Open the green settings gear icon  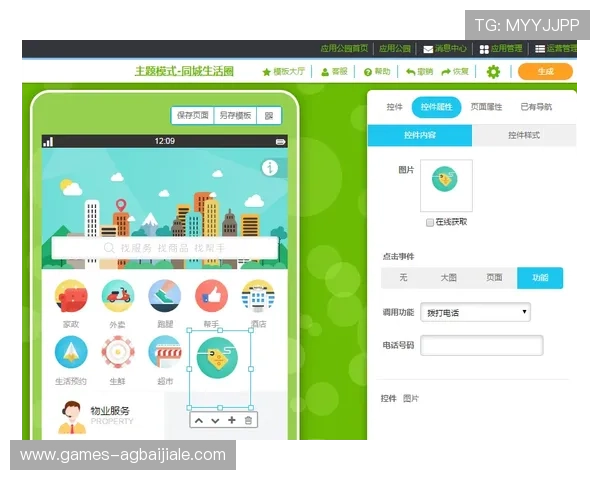493,72
